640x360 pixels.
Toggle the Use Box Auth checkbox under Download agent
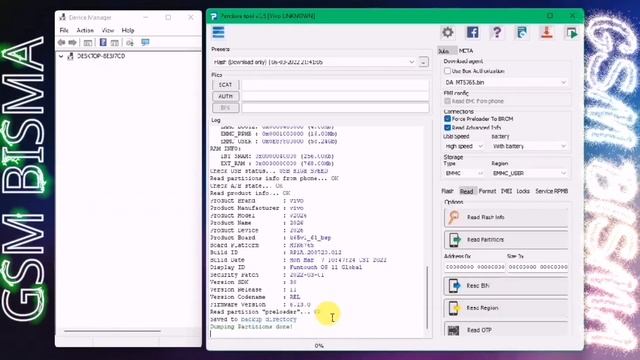click(x=447, y=71)
